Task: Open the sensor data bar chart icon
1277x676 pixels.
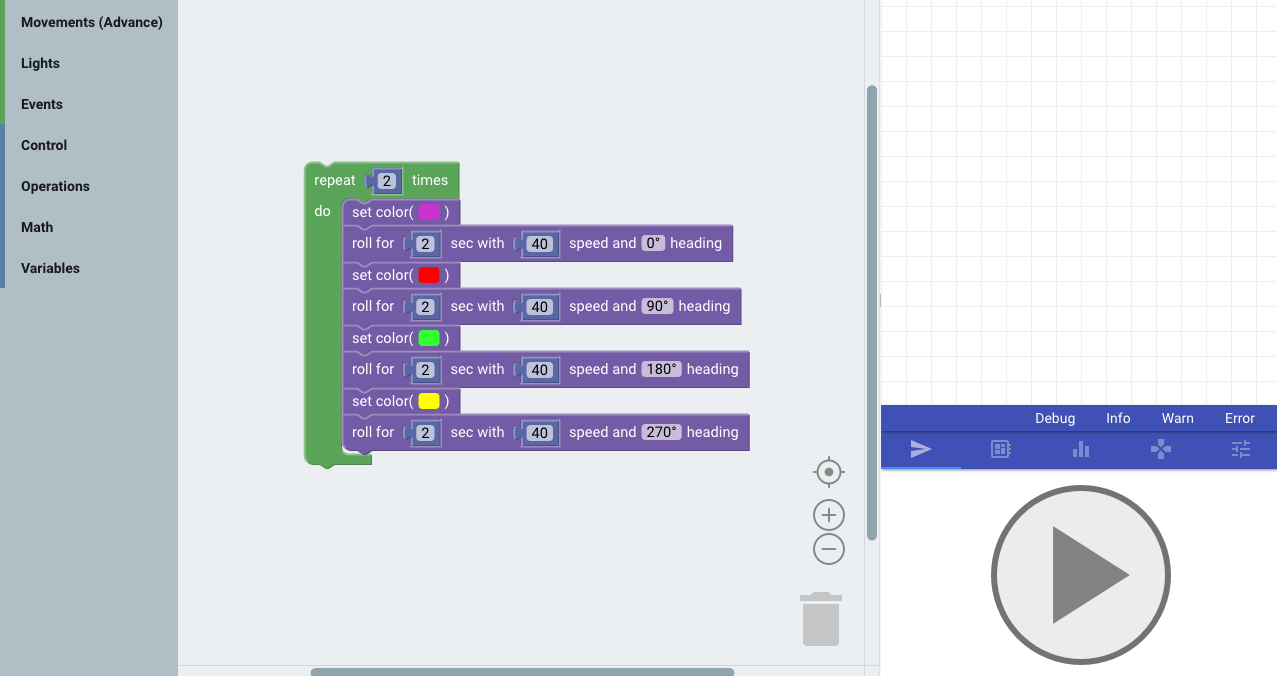Action: 1080,450
